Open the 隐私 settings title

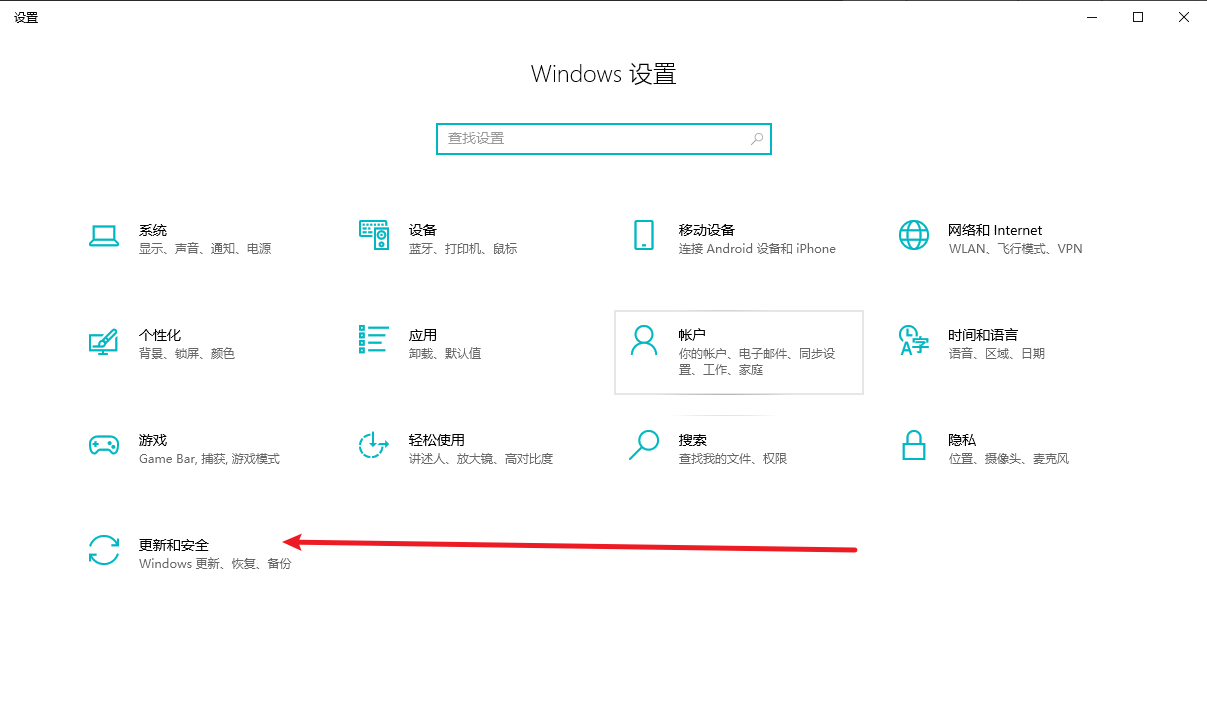[x=962, y=440]
